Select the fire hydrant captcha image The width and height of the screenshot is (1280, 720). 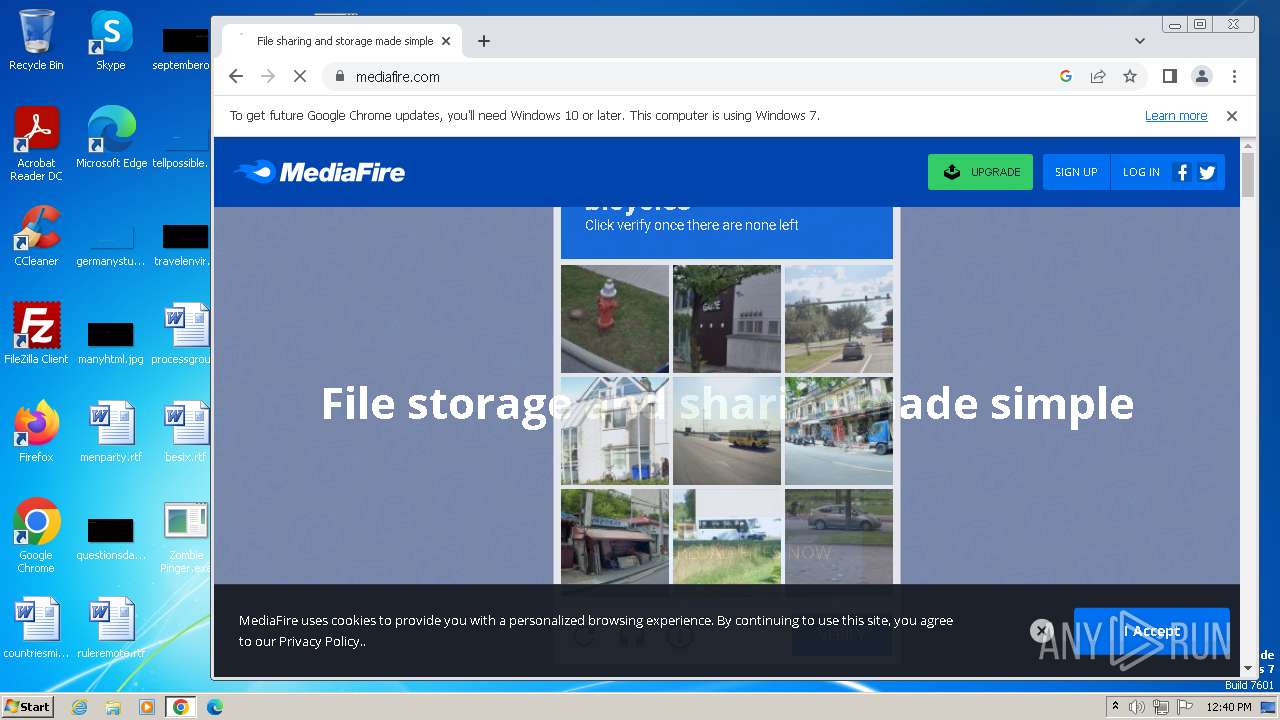(x=615, y=319)
